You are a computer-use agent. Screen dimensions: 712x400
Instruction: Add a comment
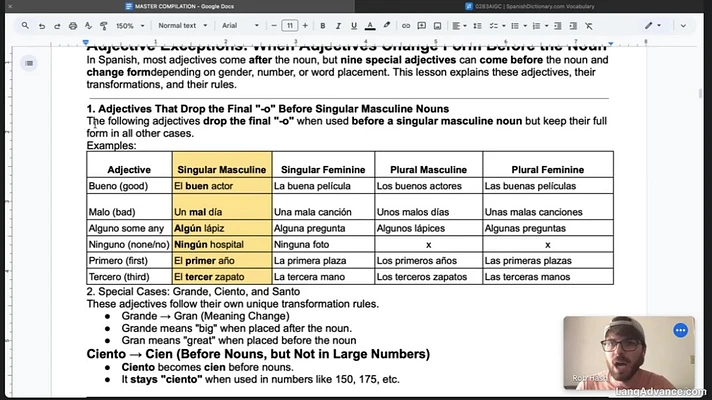coord(421,26)
